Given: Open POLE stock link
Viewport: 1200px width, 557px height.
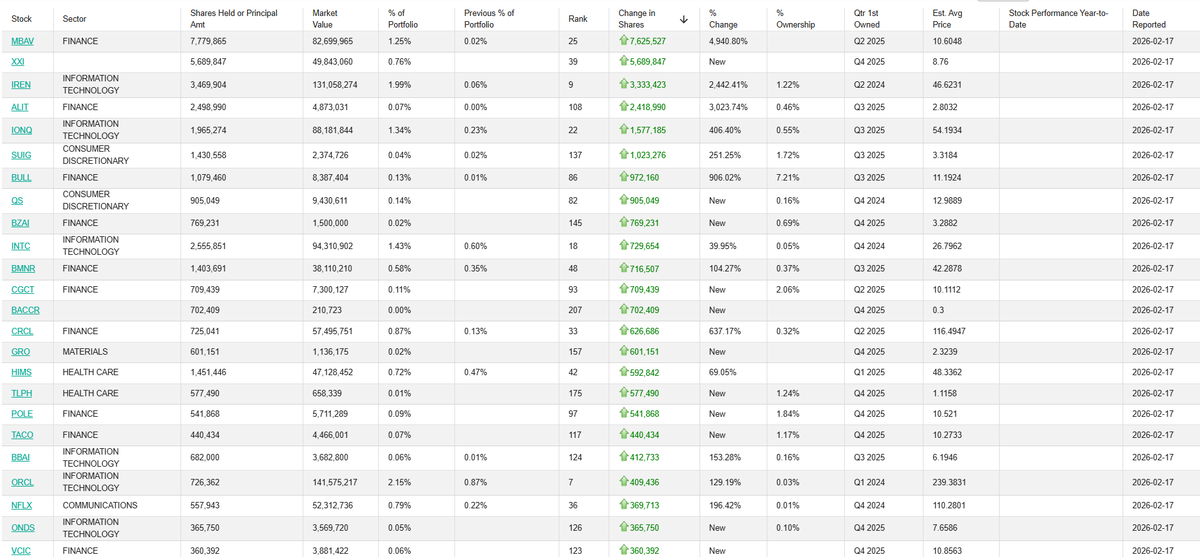Looking at the screenshot, I should 22,413.
